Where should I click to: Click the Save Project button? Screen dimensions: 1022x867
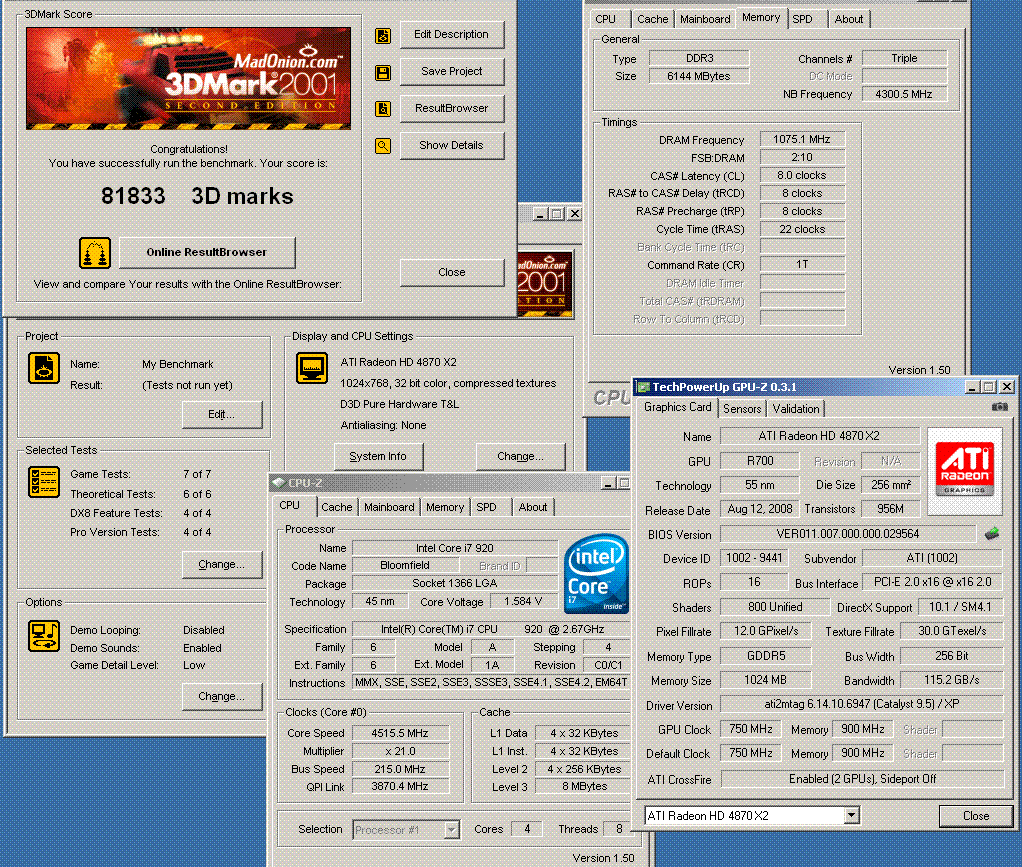[452, 72]
